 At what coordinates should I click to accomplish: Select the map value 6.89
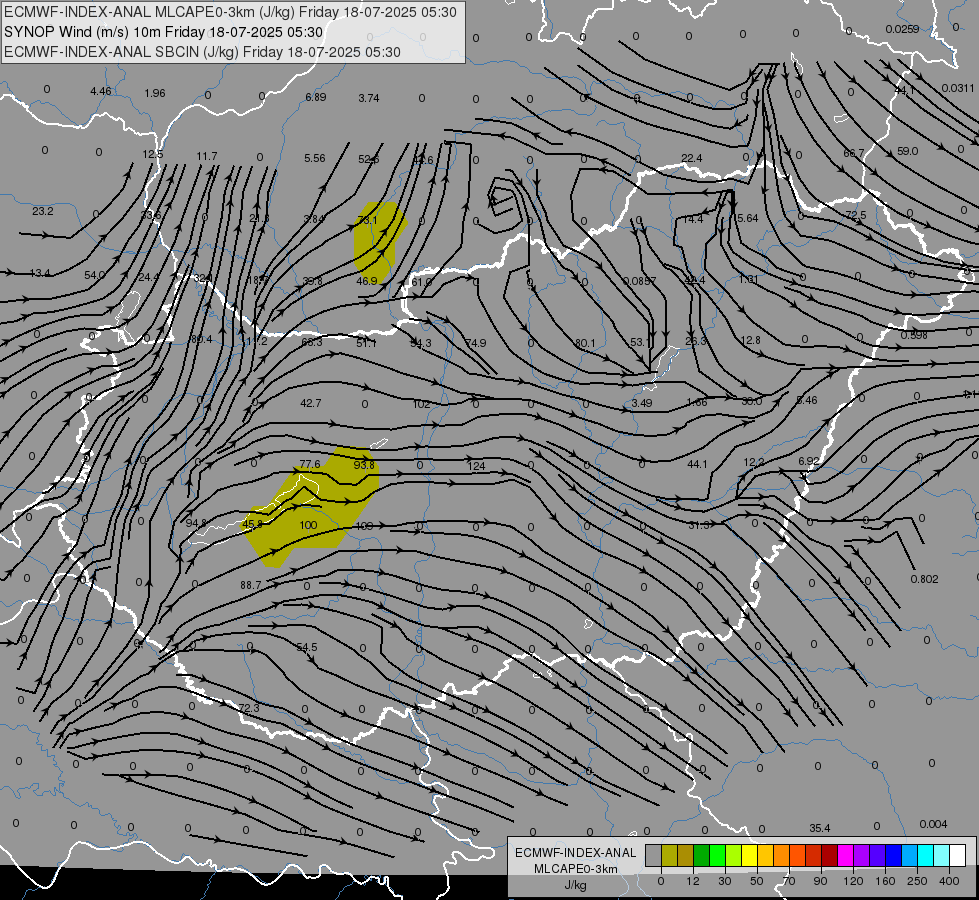316,97
